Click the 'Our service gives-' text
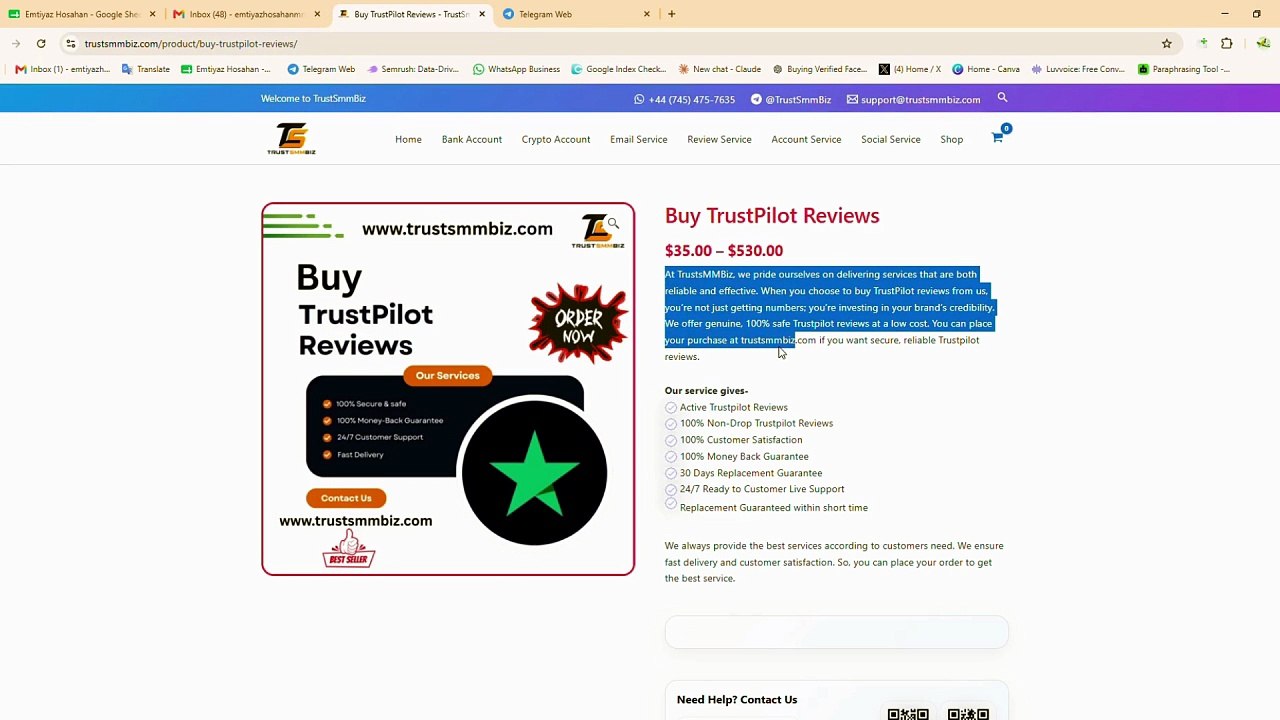The image size is (1280, 720). pyautogui.click(x=706, y=391)
